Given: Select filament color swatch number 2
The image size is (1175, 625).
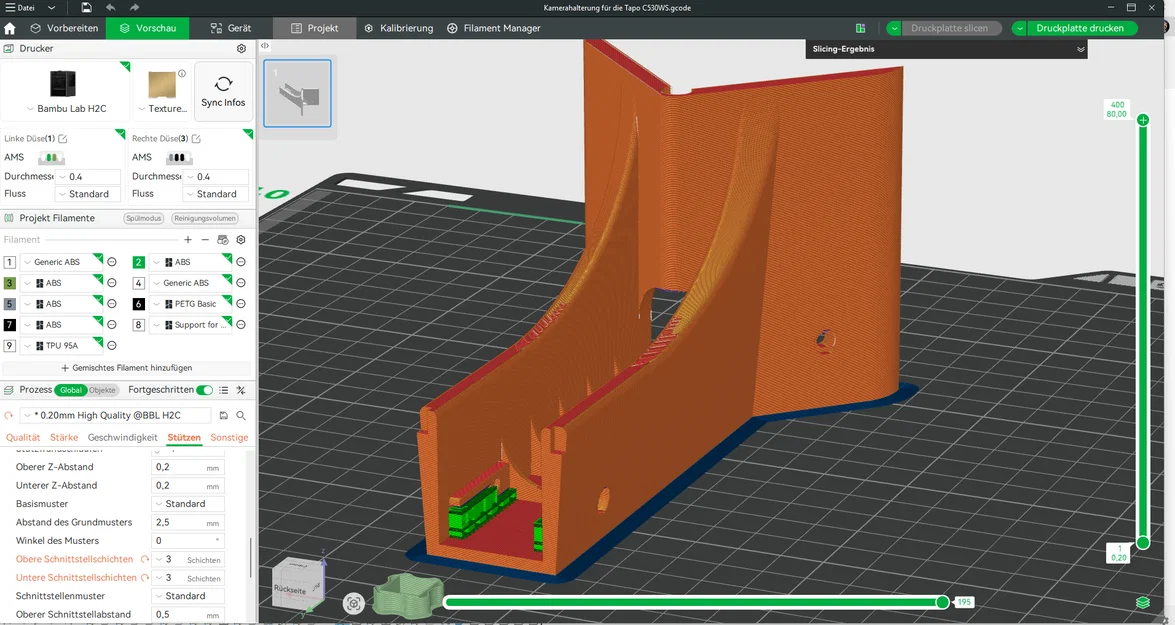Looking at the screenshot, I should point(139,262).
